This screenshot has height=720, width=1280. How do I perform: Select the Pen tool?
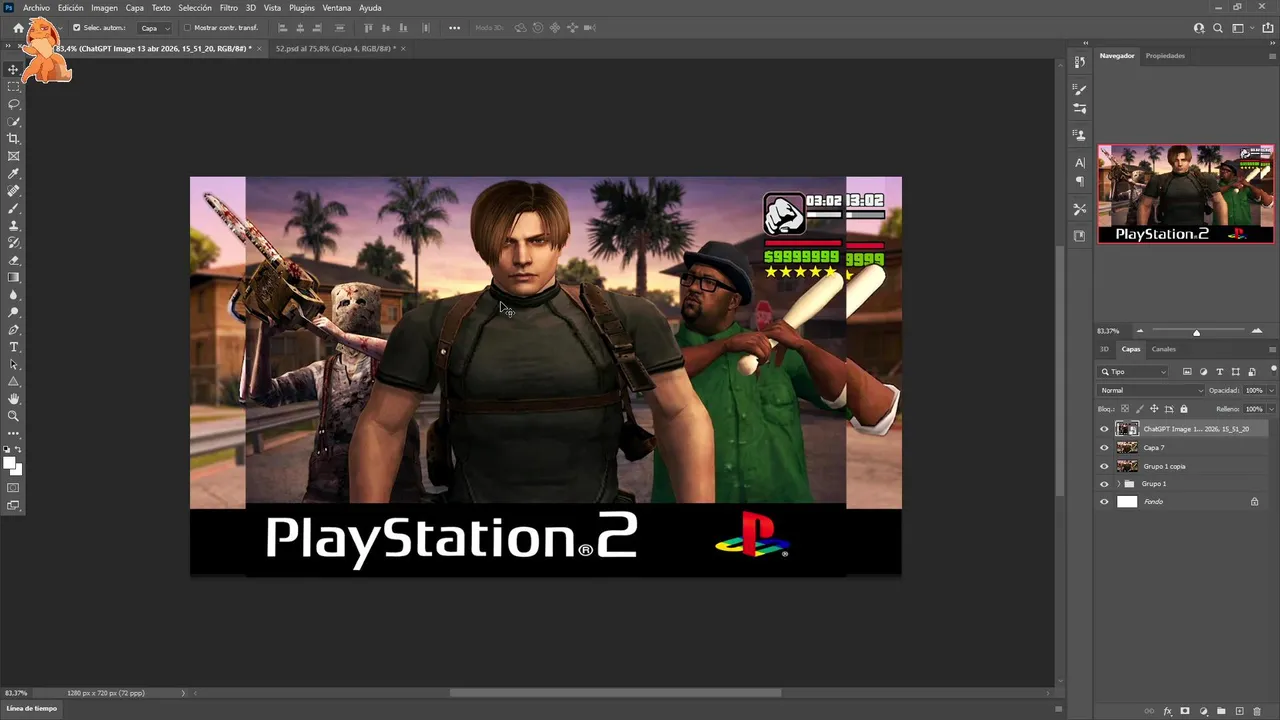coord(13,330)
